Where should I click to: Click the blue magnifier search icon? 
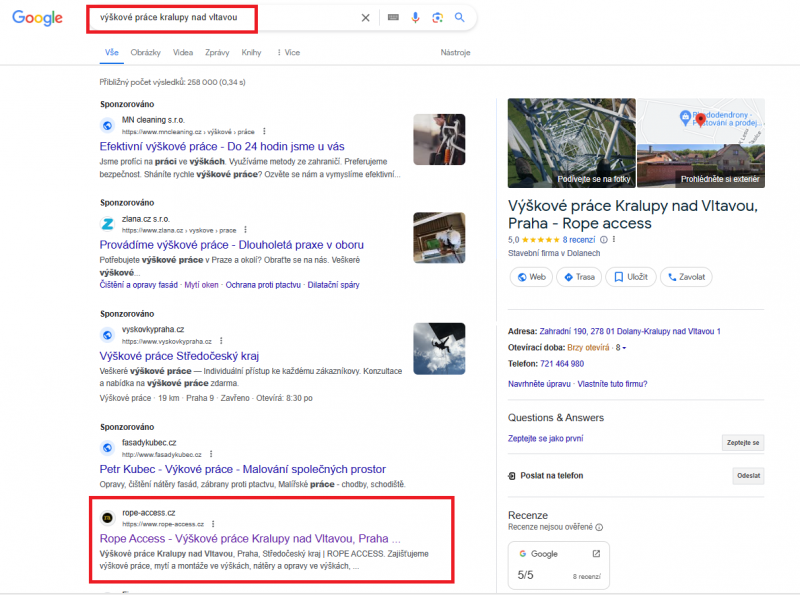(x=460, y=17)
